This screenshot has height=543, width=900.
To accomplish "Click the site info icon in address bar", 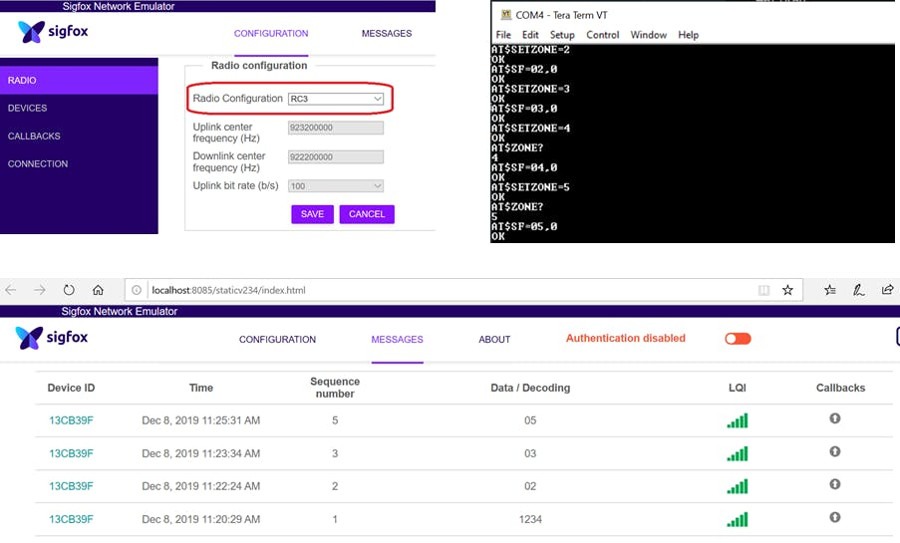I will (x=137, y=290).
